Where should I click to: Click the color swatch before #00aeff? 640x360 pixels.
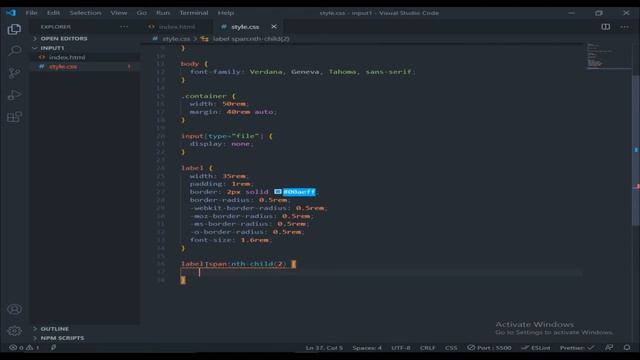point(278,191)
